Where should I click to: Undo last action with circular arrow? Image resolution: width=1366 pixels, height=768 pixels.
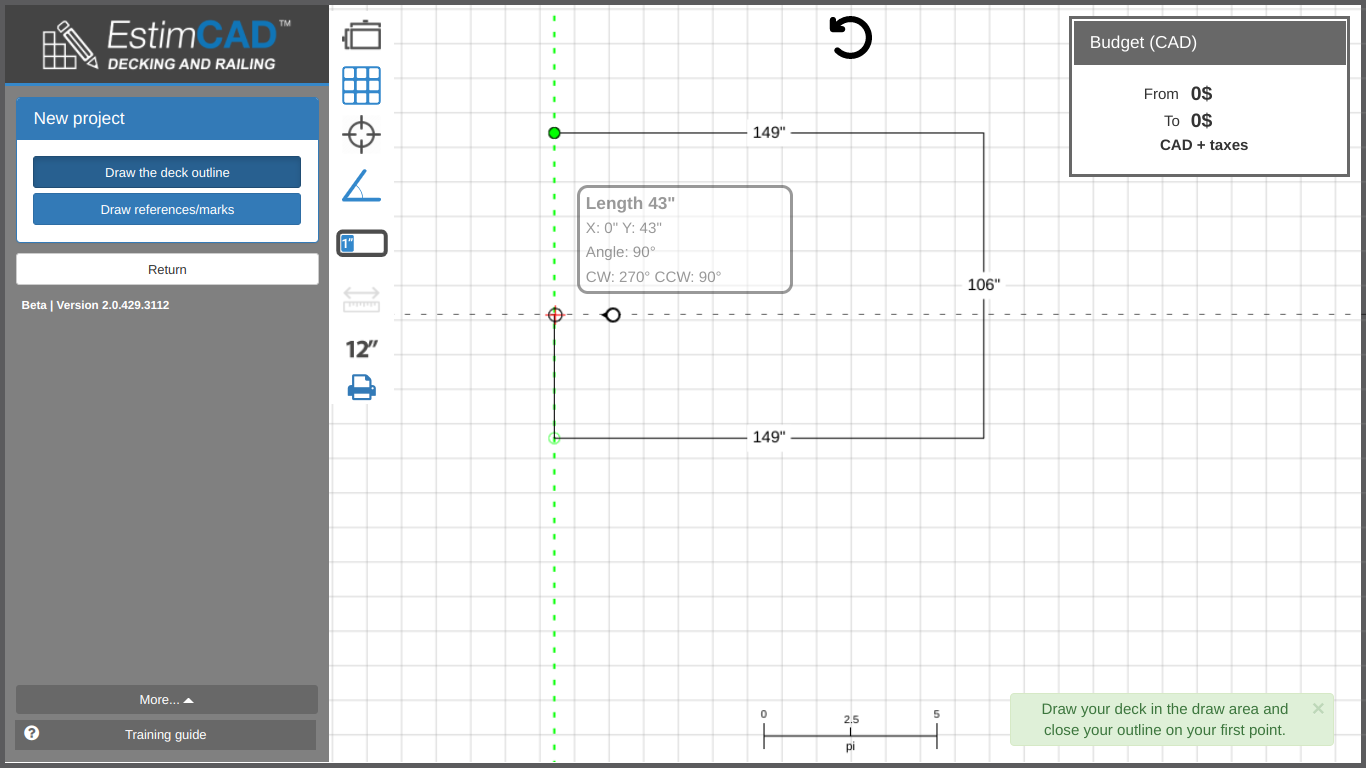point(851,38)
